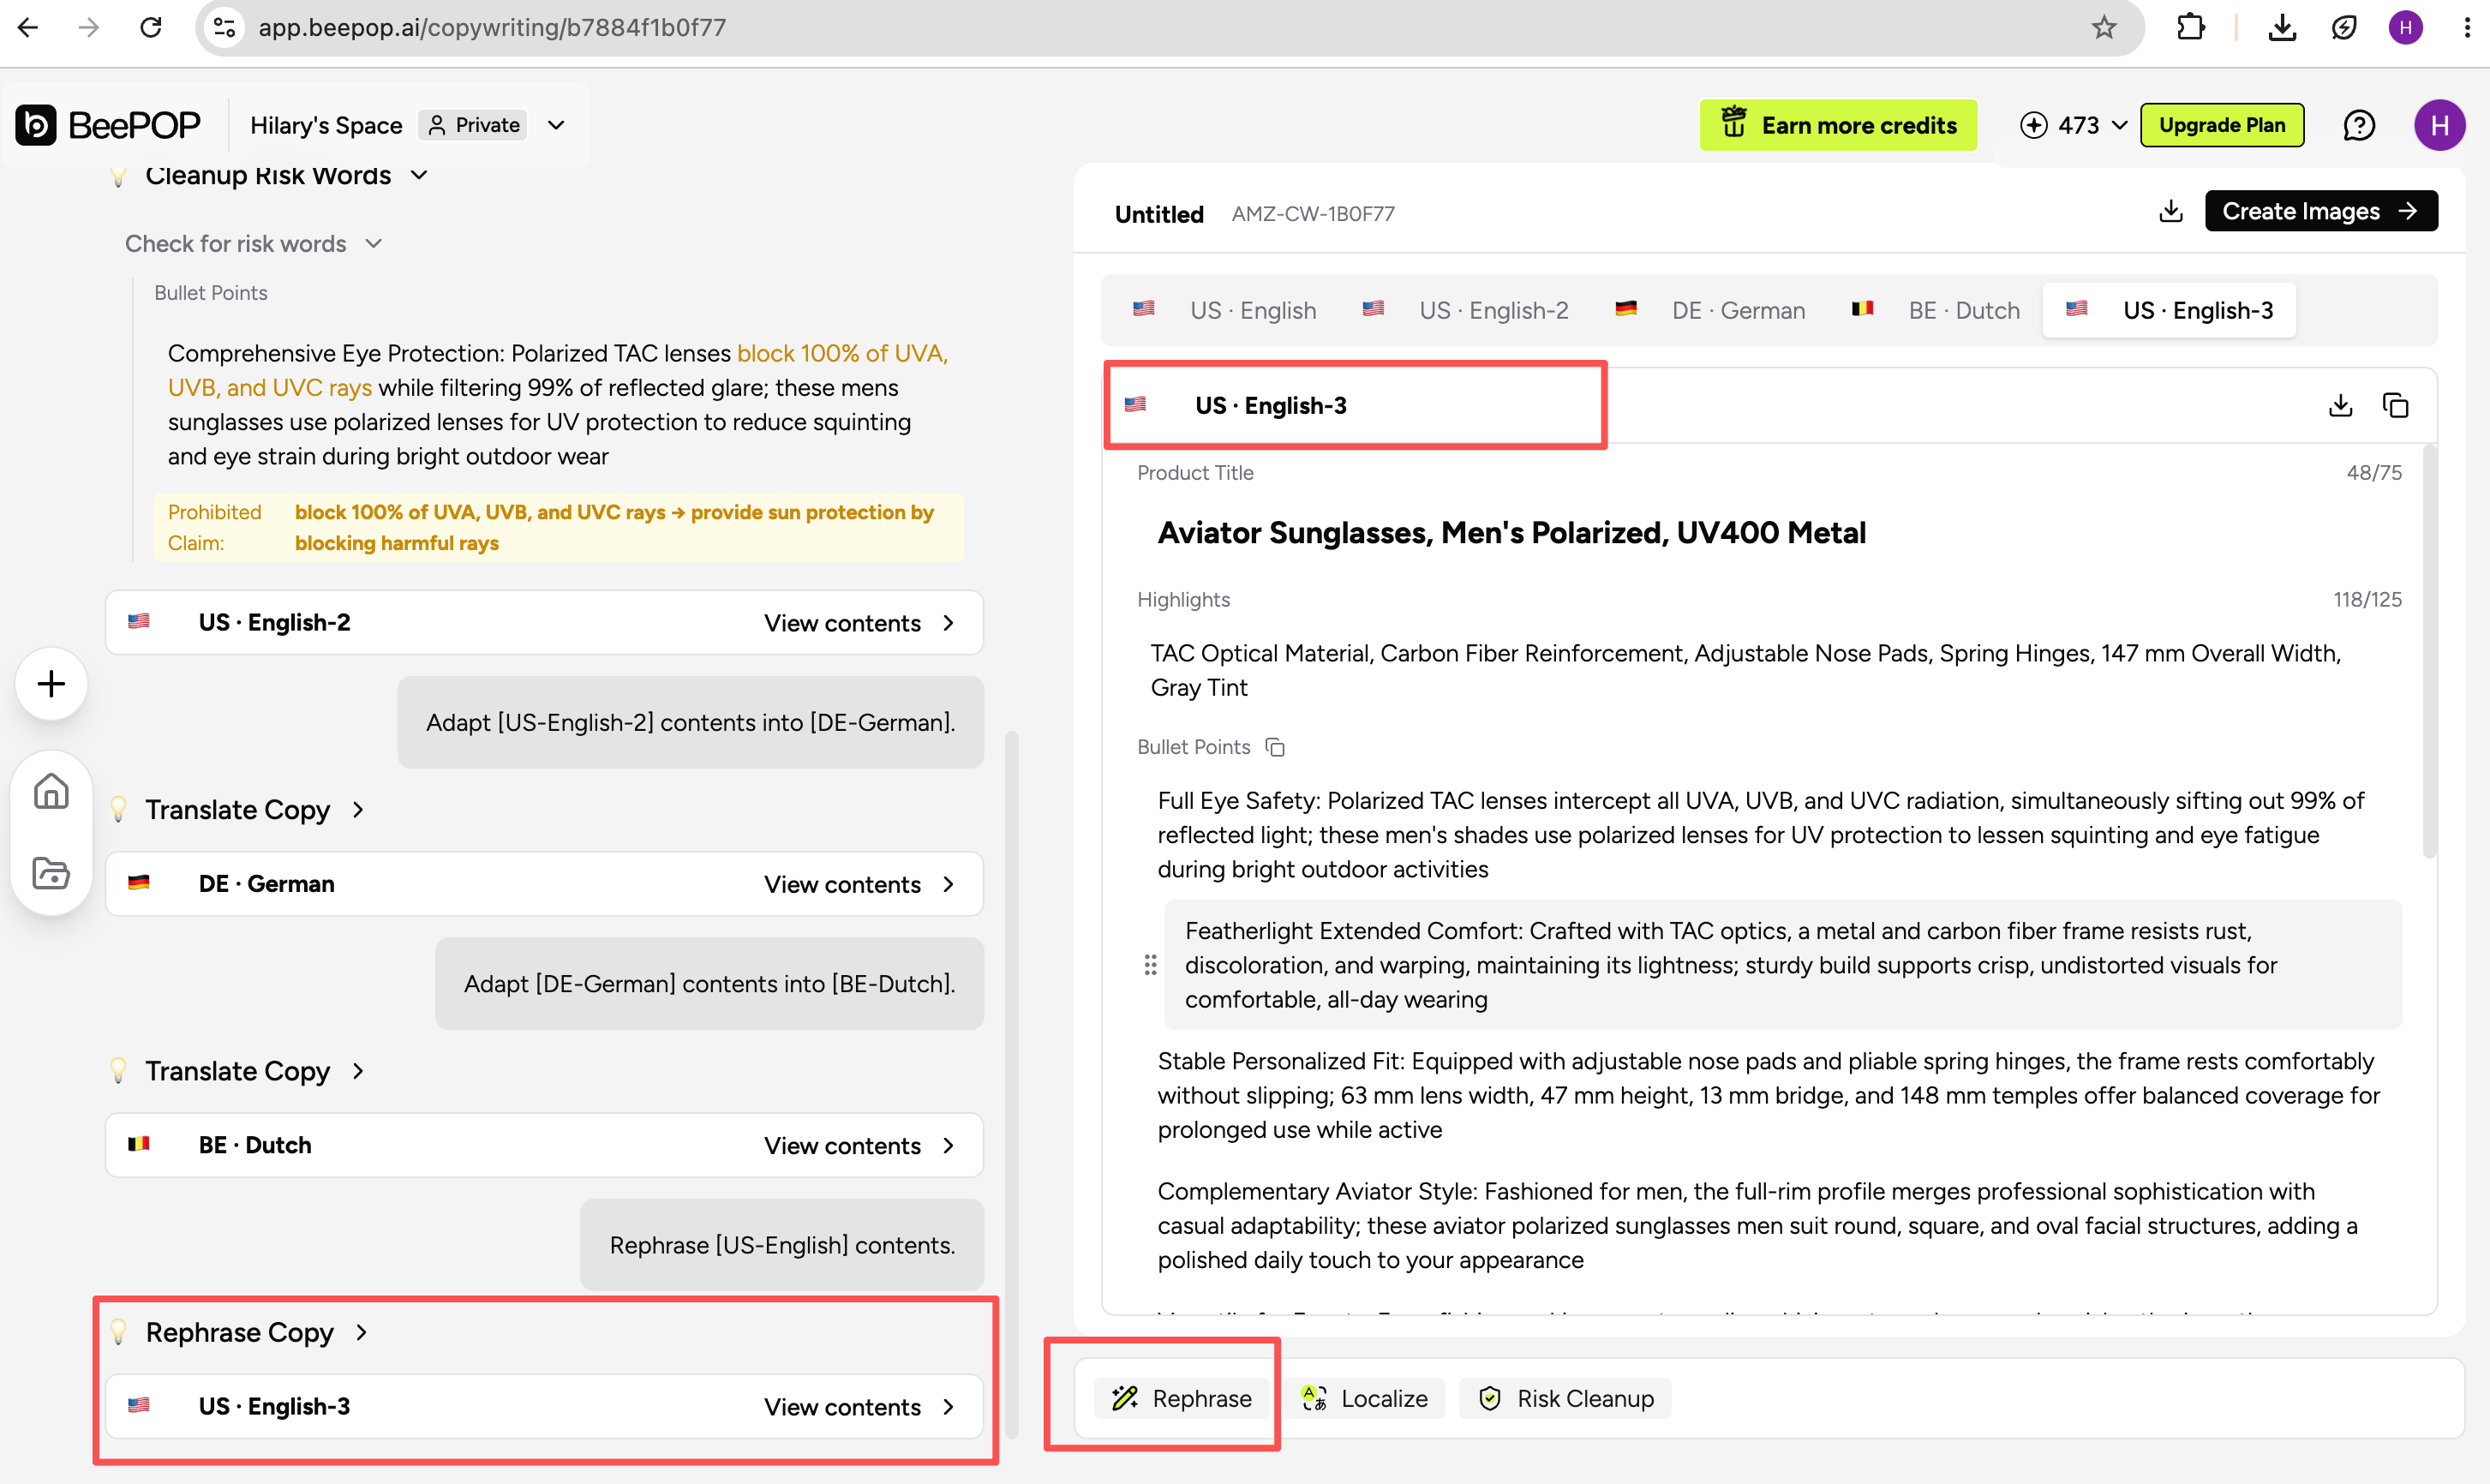Open the browser extensions puzzle icon
The image size is (2490, 1484).
(2190, 27)
